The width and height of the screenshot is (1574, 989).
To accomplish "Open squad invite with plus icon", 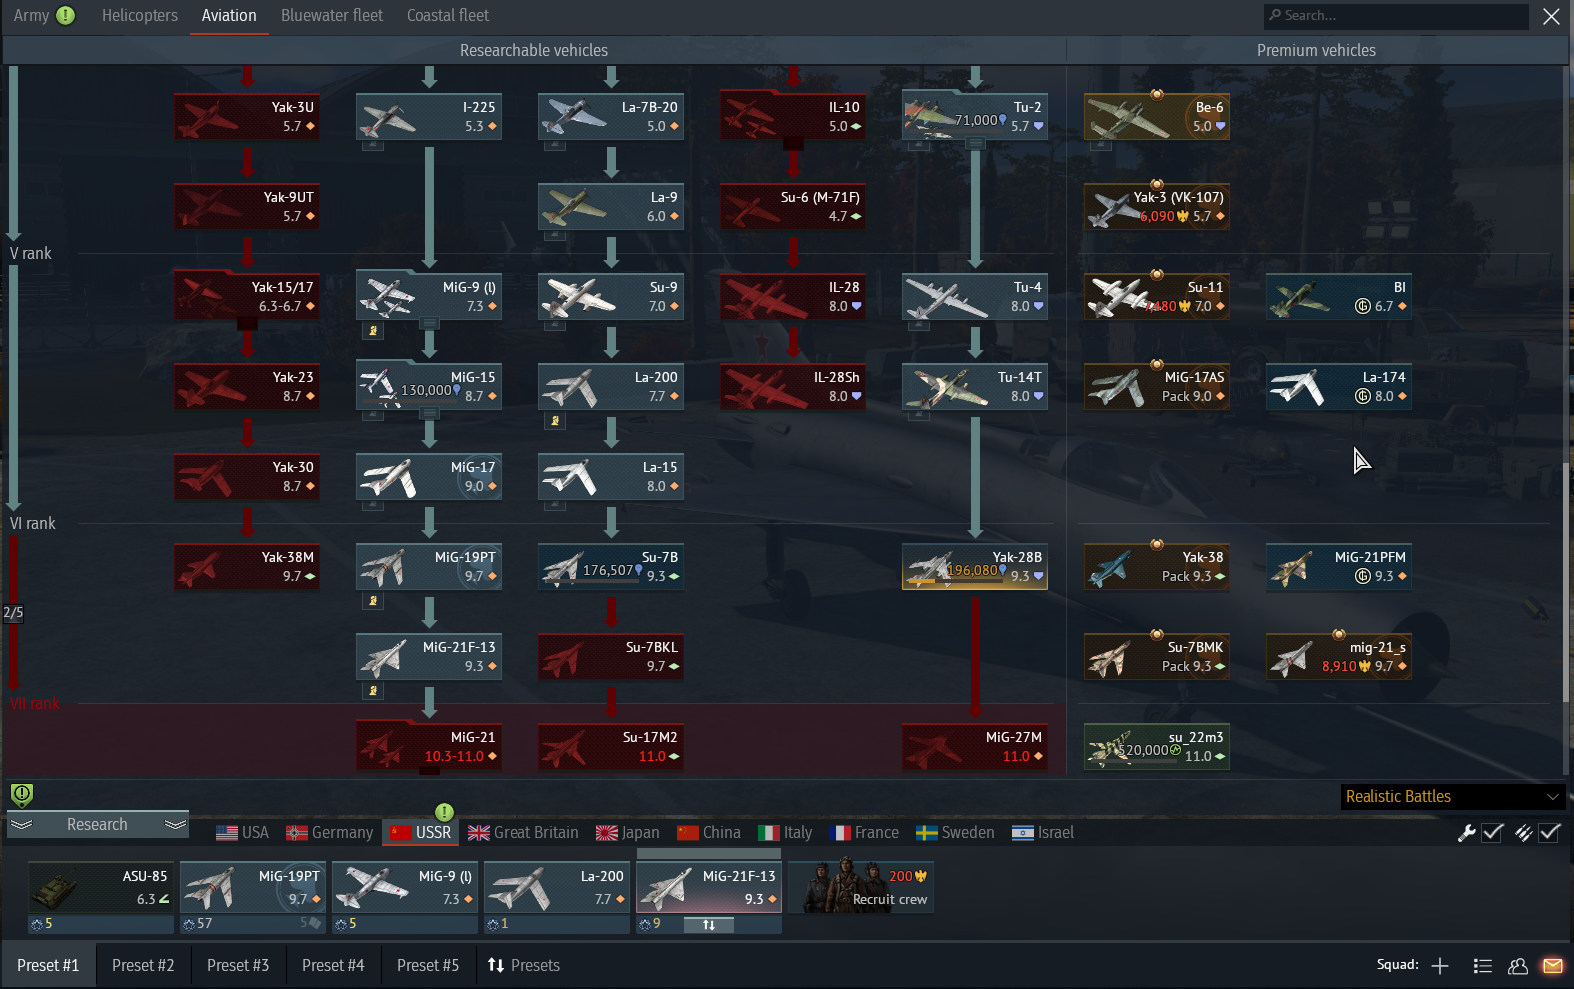I will (1440, 965).
